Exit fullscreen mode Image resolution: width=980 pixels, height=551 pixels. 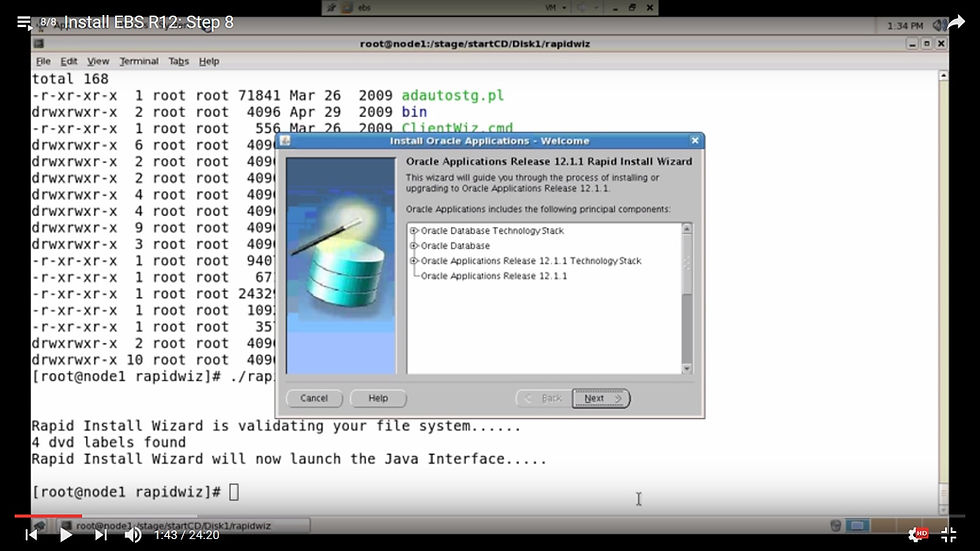pos(949,534)
